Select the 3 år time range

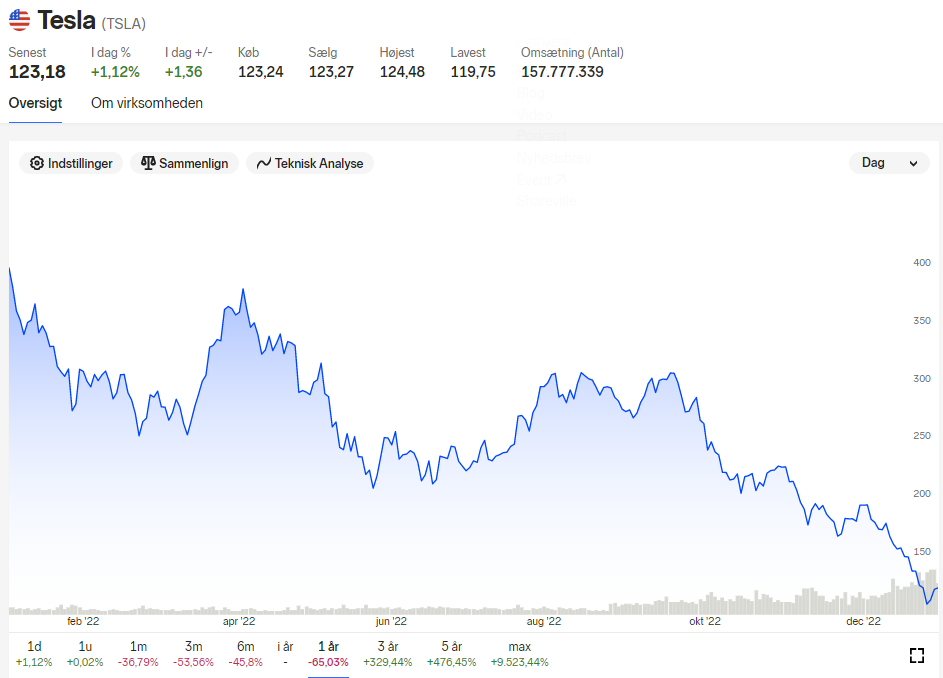[387, 654]
